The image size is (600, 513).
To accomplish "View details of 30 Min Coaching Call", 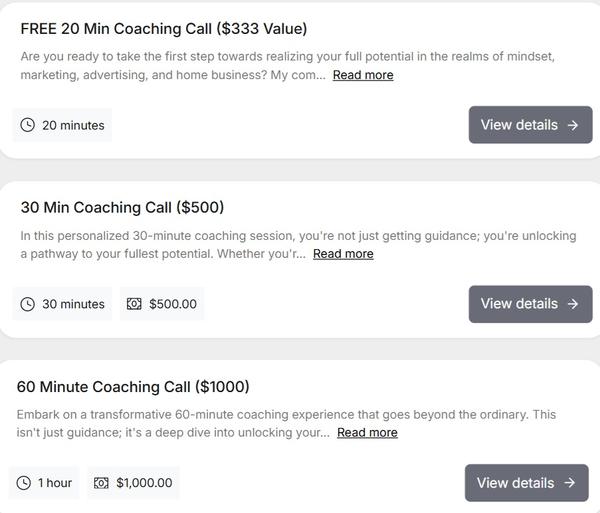I will 530,304.
